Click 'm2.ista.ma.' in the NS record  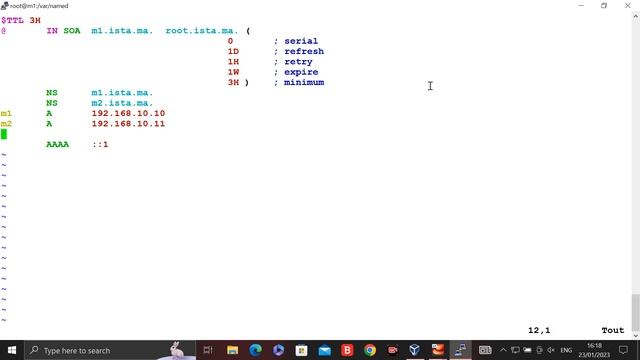122,103
